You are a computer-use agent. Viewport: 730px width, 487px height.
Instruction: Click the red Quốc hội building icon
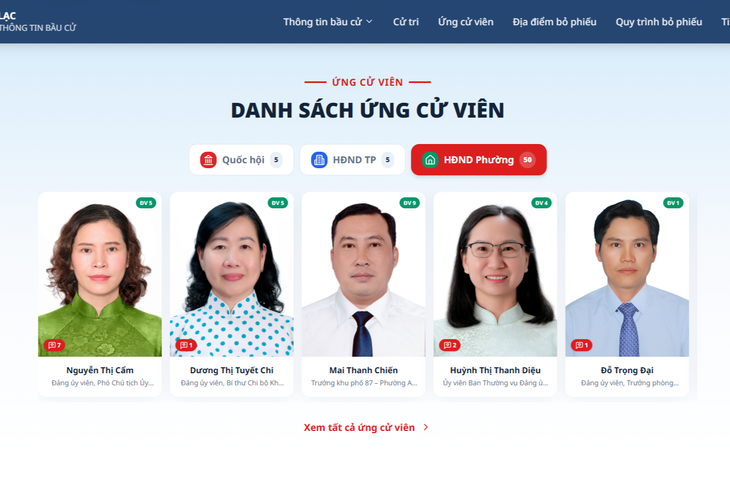pos(208,160)
